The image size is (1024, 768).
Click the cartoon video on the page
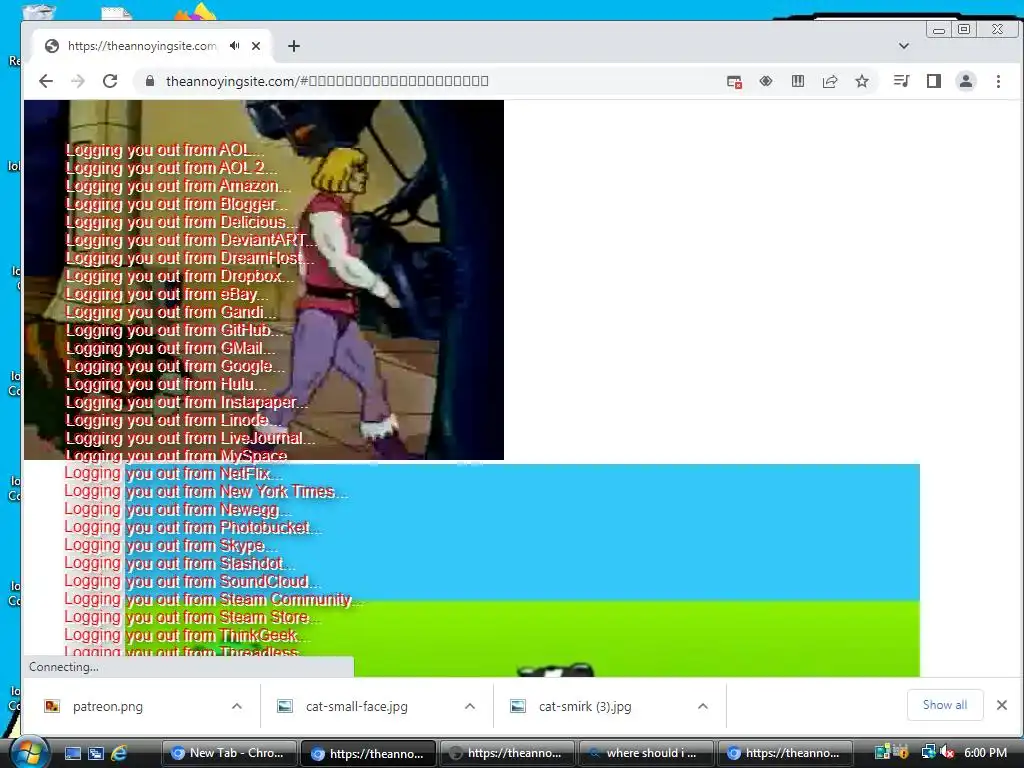point(264,280)
